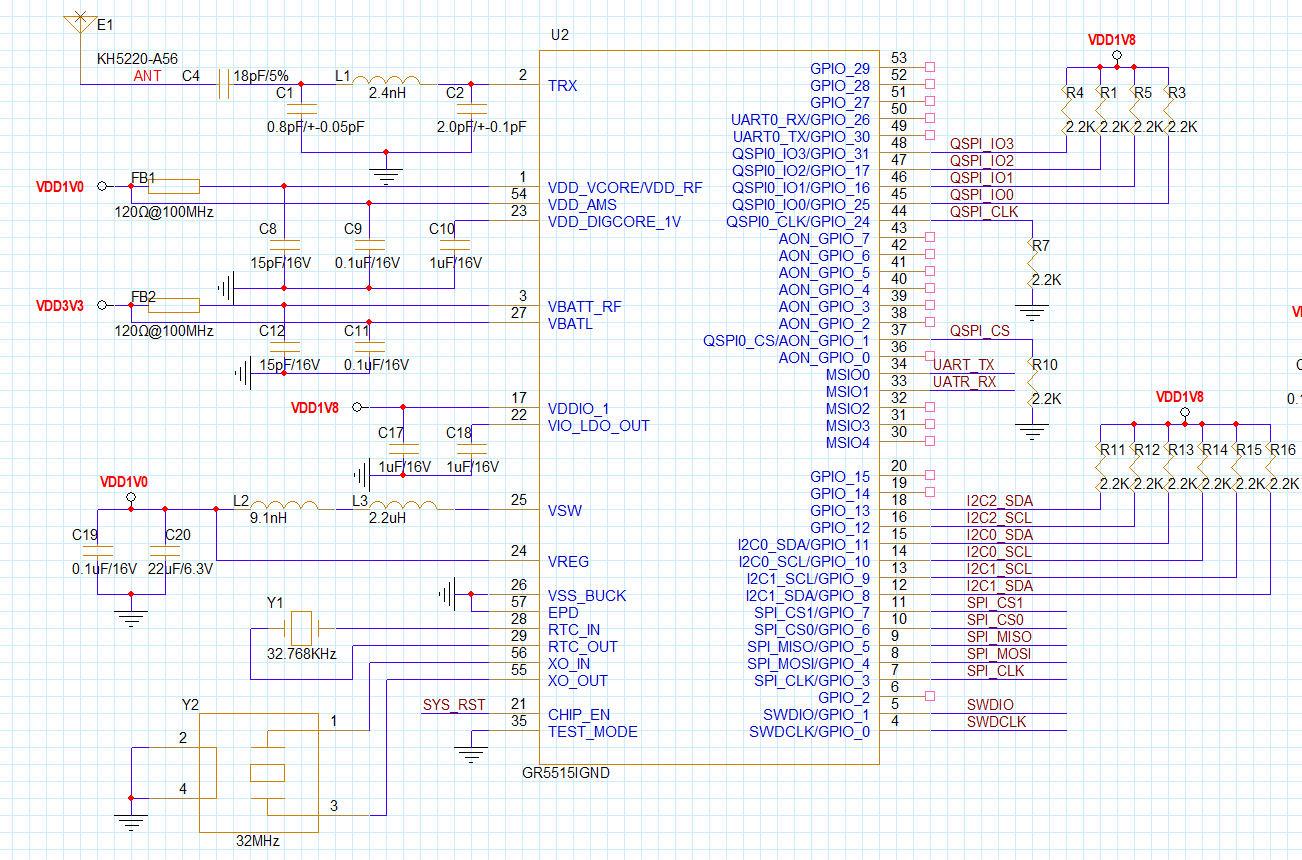This screenshot has width=1302, height=860.
Task: Select the ground symbol under TEST_MODE
Action: click(x=471, y=752)
